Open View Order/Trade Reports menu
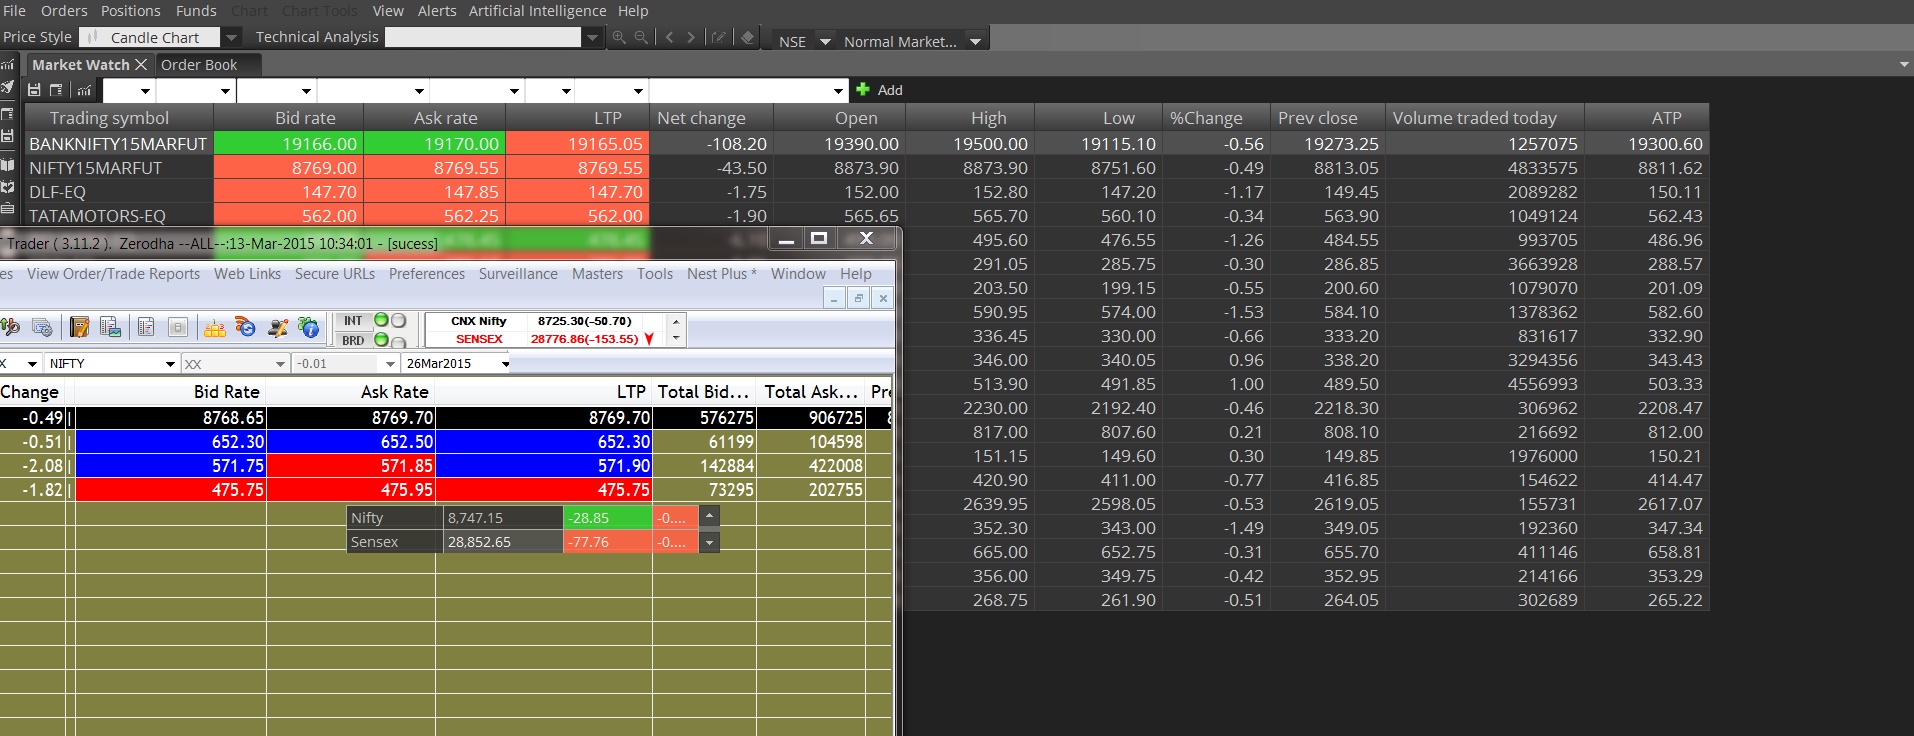The image size is (1914, 736). point(113,274)
